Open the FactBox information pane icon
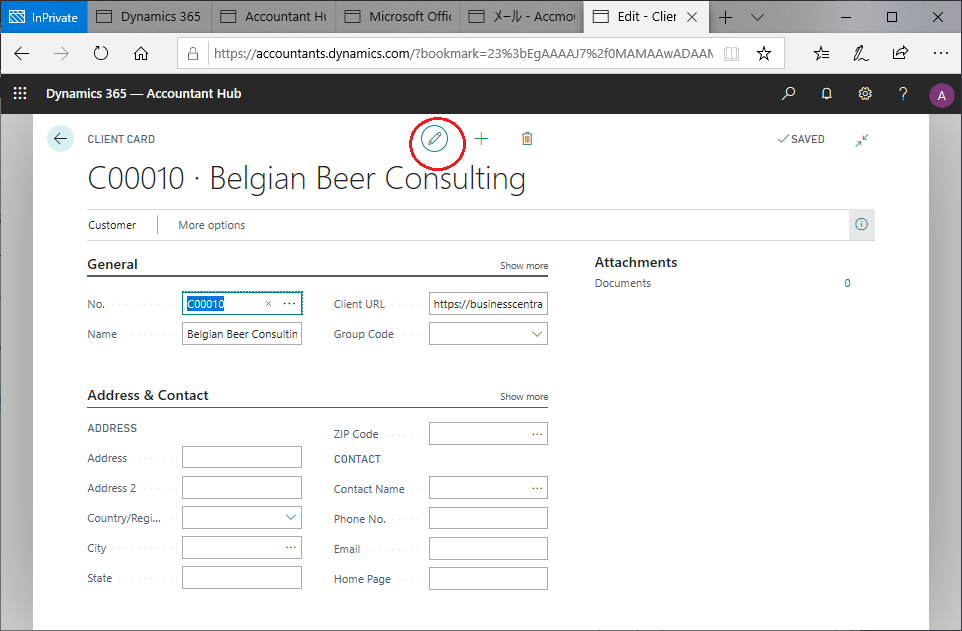The image size is (962, 631). [861, 225]
